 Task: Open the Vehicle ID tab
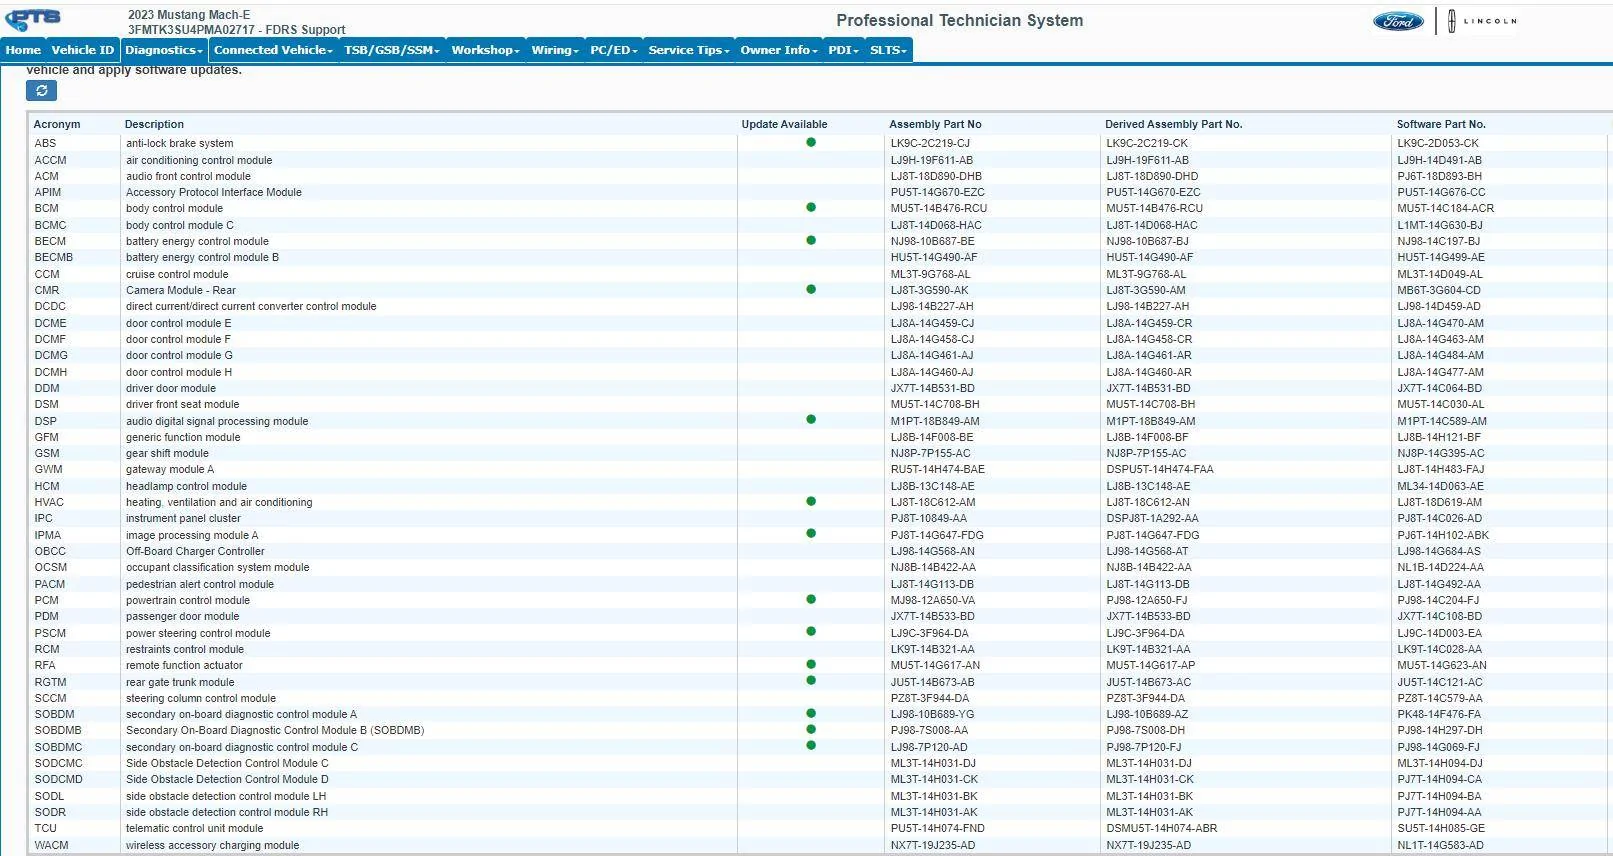(83, 50)
